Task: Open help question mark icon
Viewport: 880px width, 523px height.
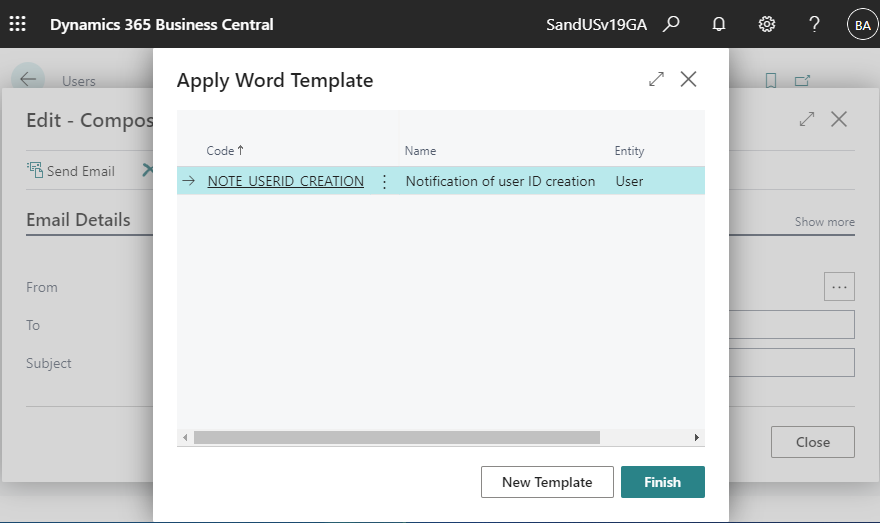Action: (814, 24)
